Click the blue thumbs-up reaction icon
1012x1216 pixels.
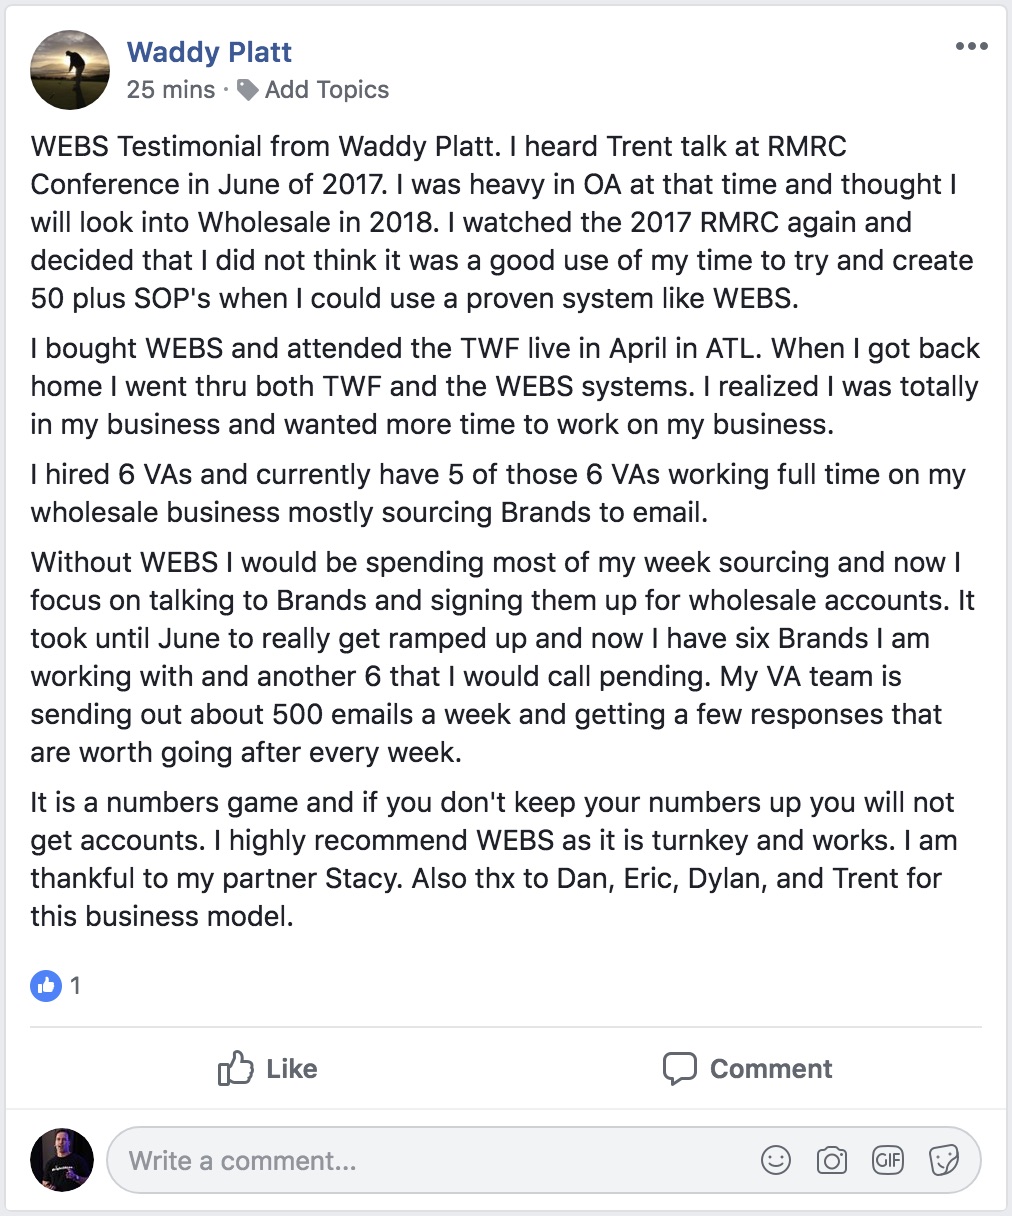point(46,986)
